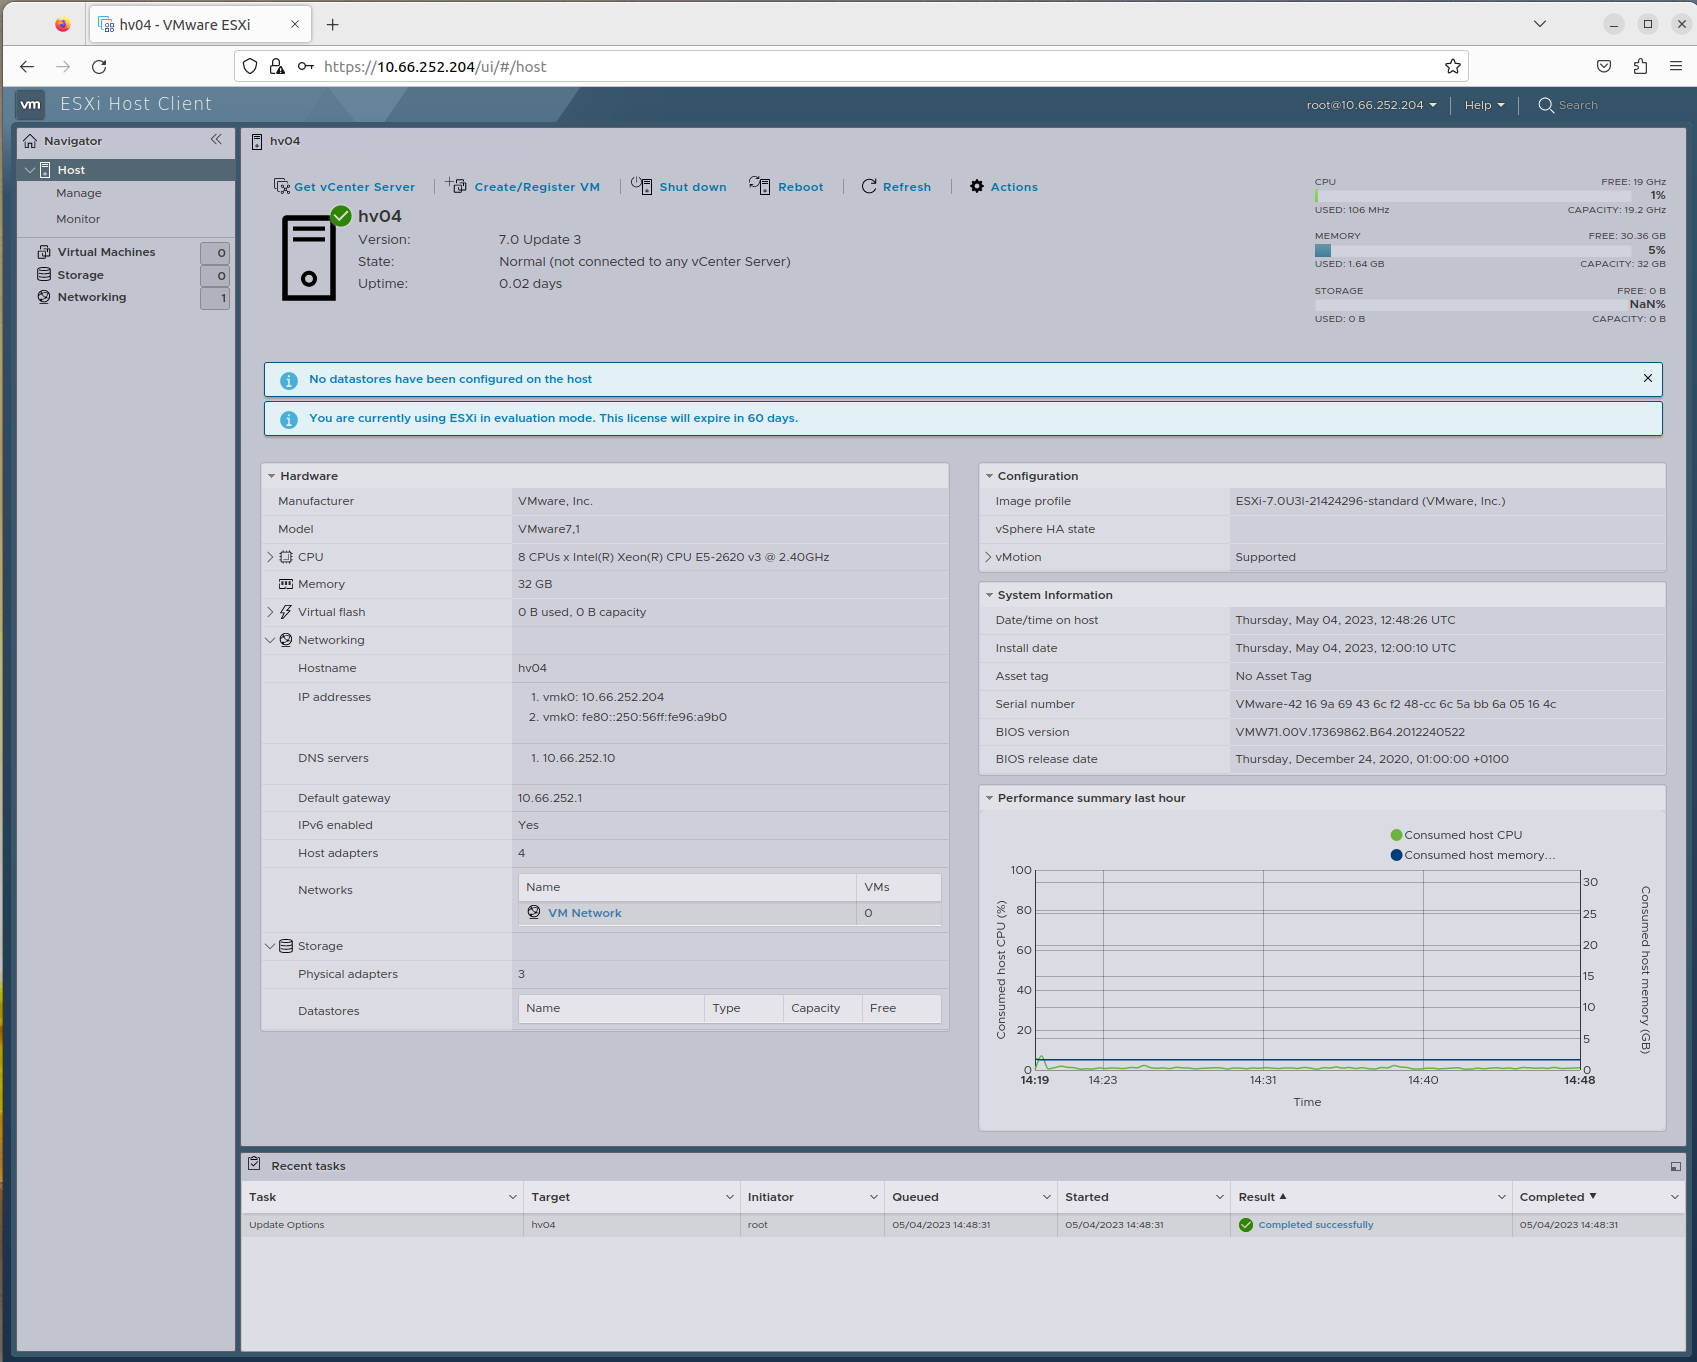Click the Shut down power icon
Image resolution: width=1697 pixels, height=1362 pixels.
pyautogui.click(x=642, y=186)
